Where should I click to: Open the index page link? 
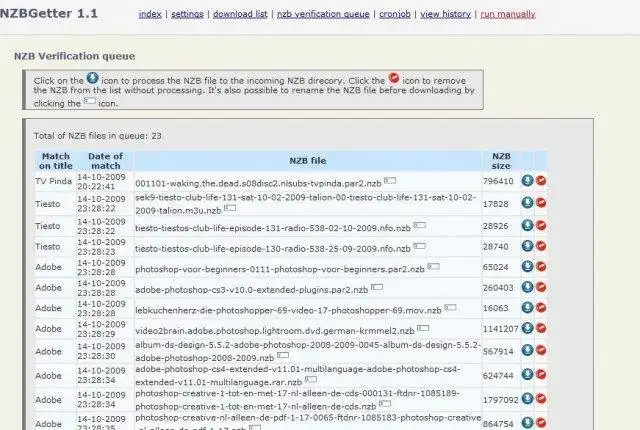(150, 14)
